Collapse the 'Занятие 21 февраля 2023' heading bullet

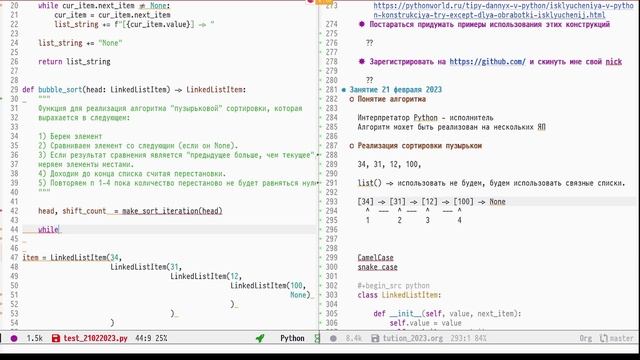point(344,90)
